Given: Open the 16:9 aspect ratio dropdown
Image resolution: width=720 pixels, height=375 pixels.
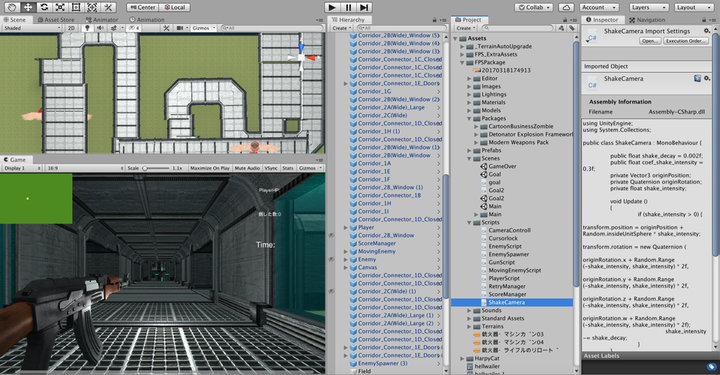Looking at the screenshot, I should tap(85, 168).
